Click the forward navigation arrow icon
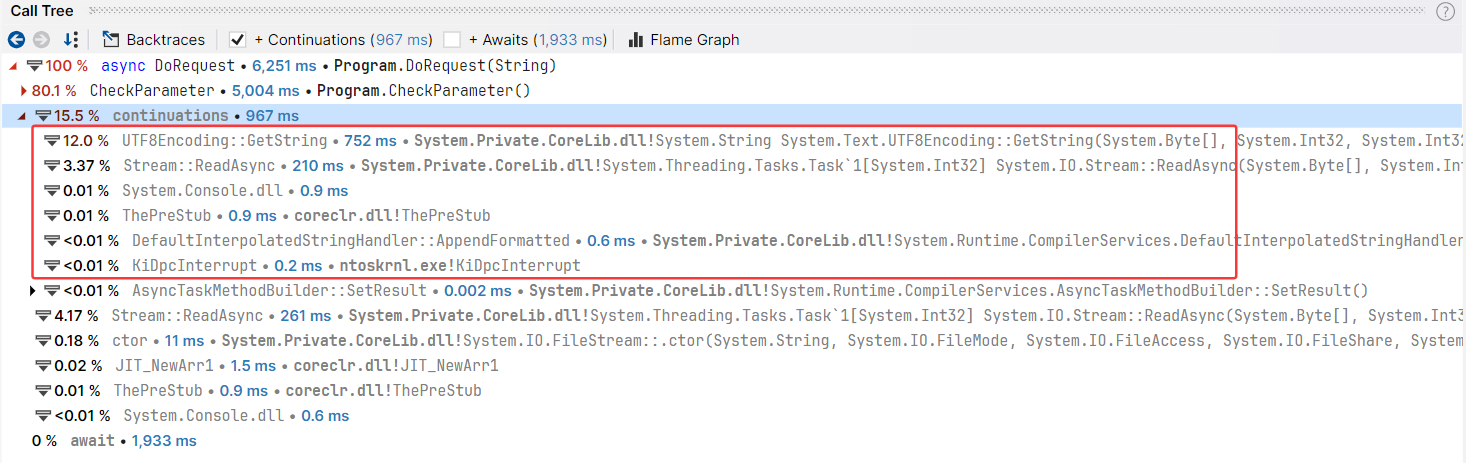Screen dimensions: 1466x463 [x=41, y=40]
